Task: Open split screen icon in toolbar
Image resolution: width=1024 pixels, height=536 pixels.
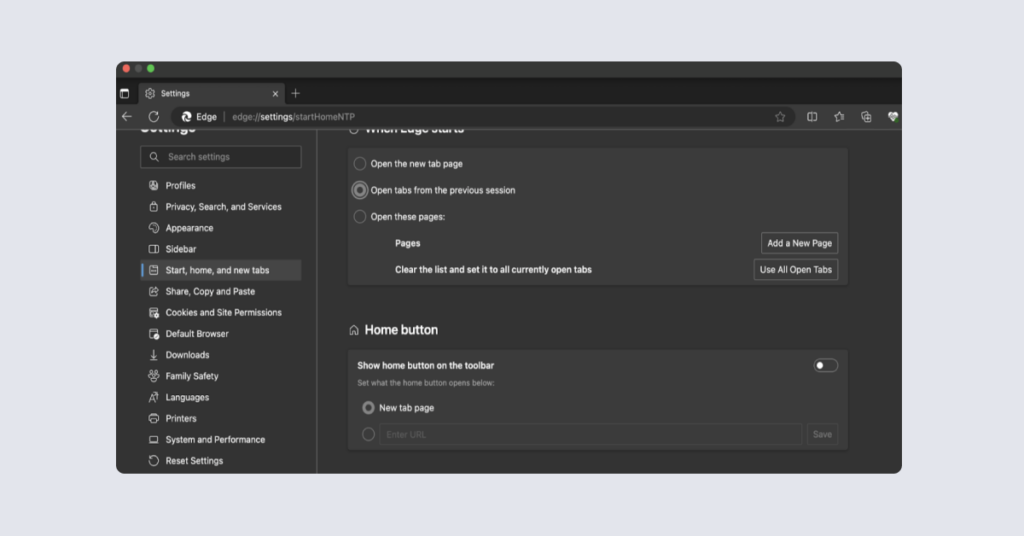Action: [812, 117]
